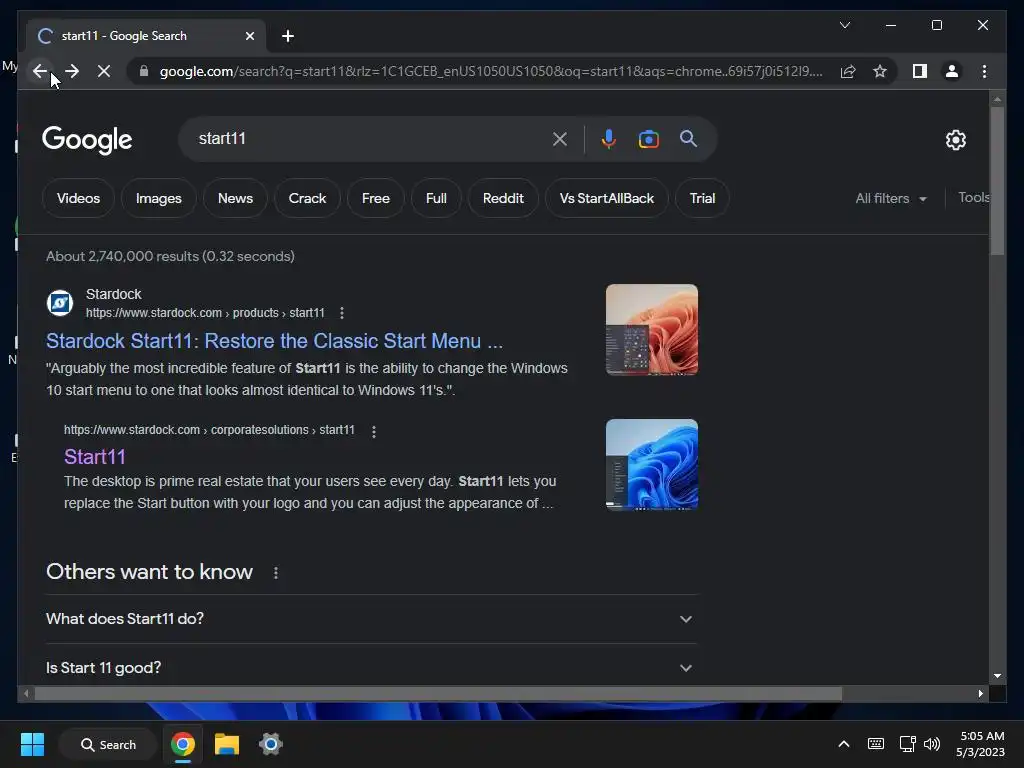View site information via the lock icon
The height and width of the screenshot is (768, 1024).
[144, 71]
